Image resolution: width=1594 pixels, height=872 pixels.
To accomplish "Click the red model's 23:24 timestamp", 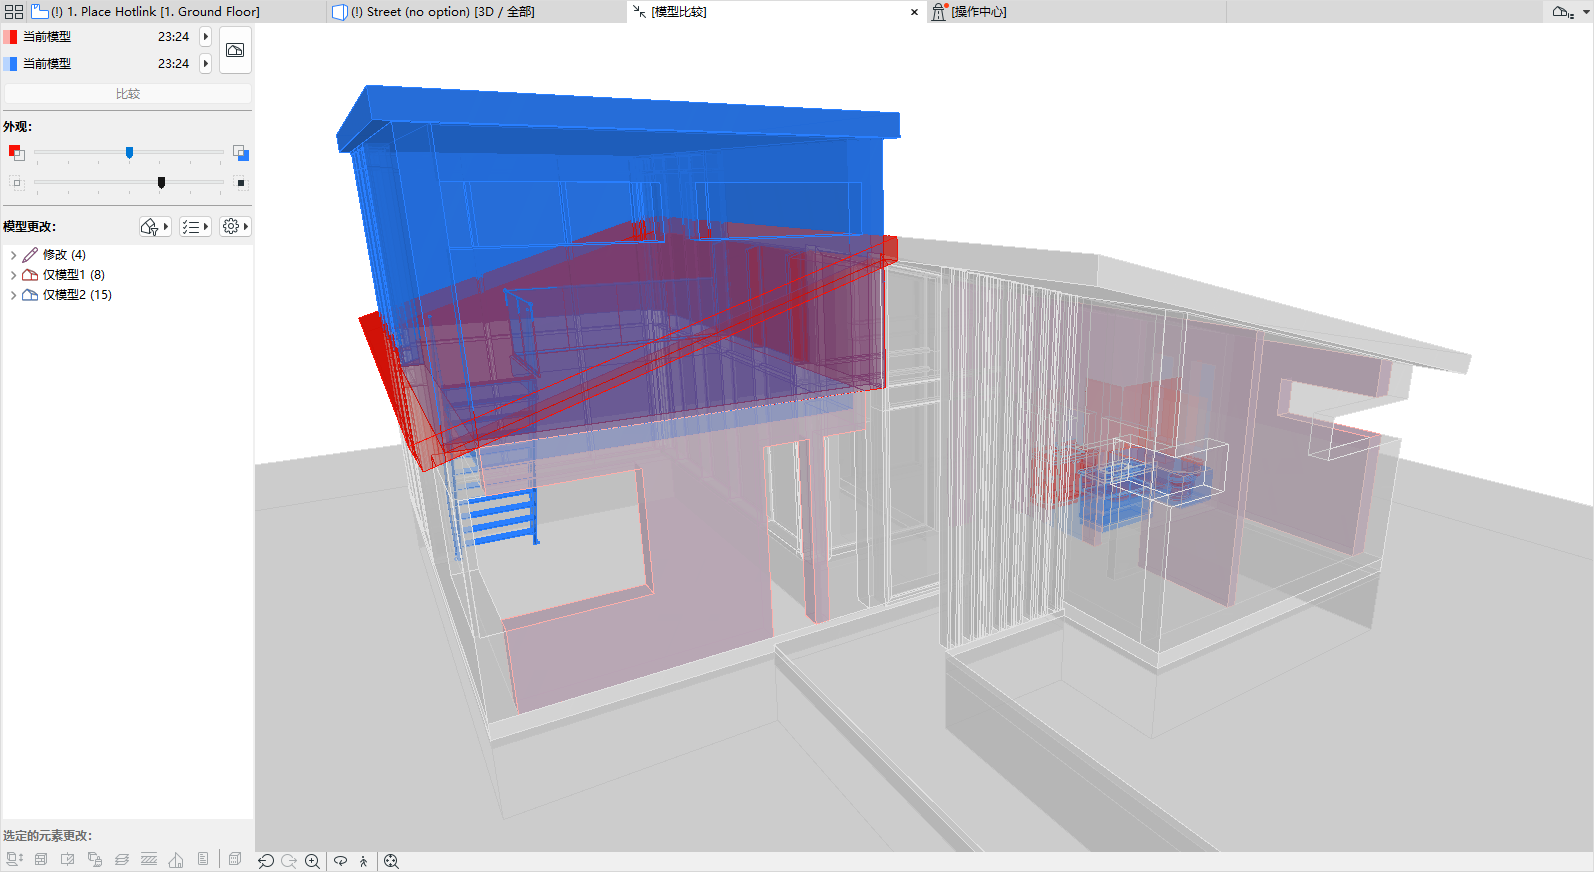I will [x=173, y=37].
